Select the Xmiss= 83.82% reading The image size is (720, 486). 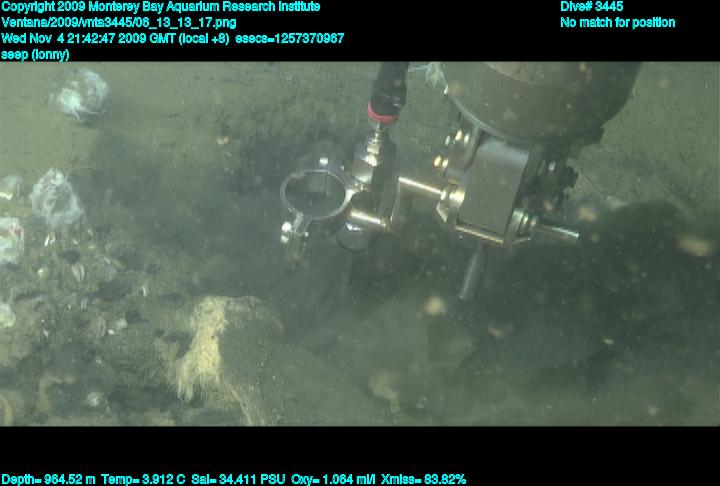click(x=423, y=480)
